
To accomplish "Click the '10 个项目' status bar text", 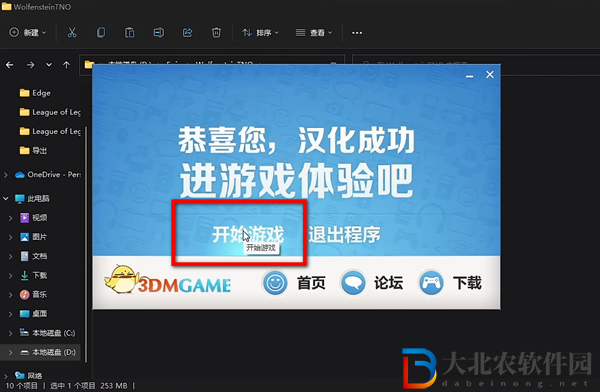I will 21,386.
